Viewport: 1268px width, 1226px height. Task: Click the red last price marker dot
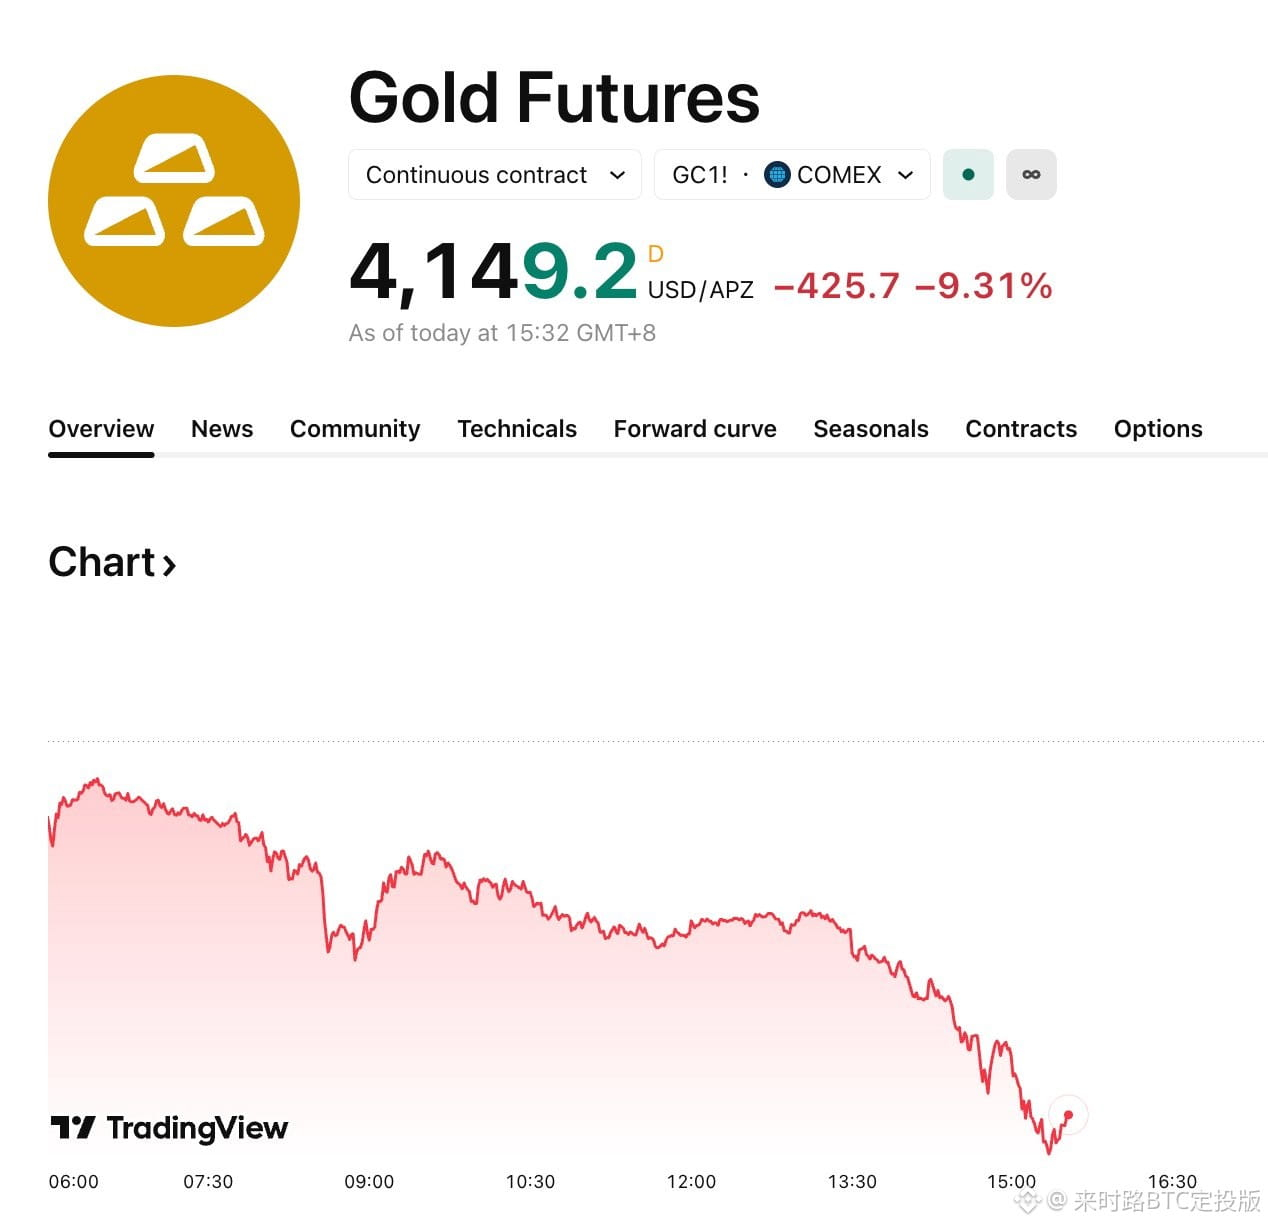coord(1068,1115)
